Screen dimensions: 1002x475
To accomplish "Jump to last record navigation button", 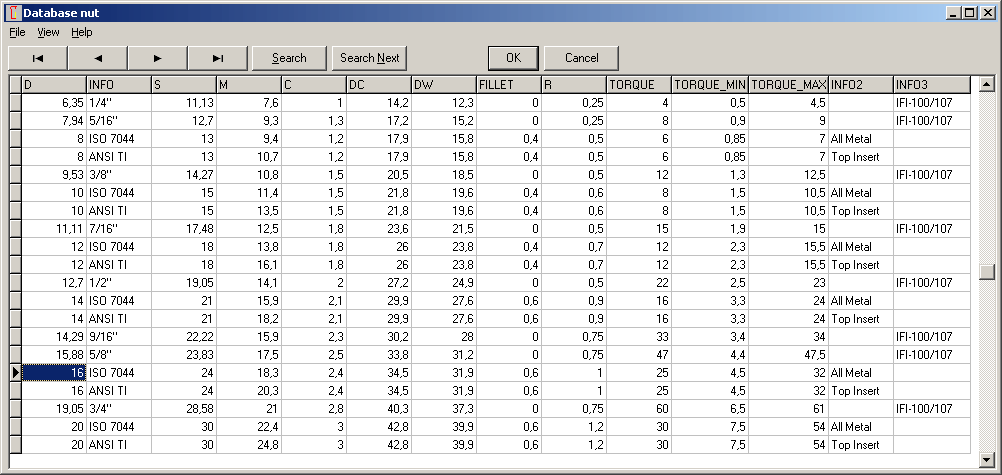I will [218, 58].
